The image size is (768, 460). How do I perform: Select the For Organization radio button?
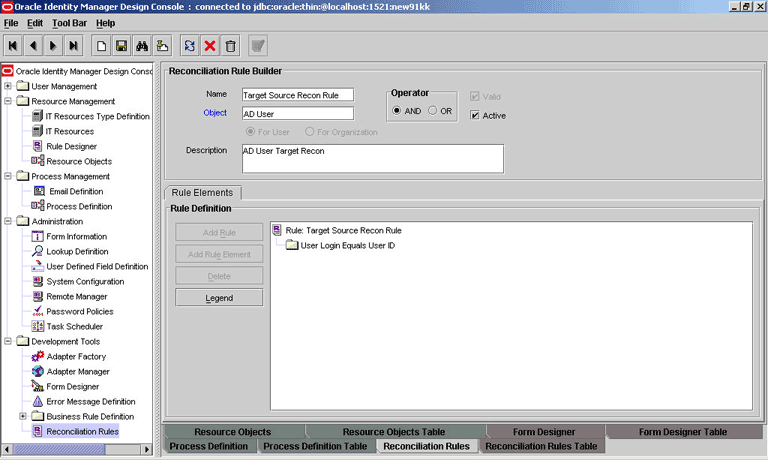(x=310, y=132)
